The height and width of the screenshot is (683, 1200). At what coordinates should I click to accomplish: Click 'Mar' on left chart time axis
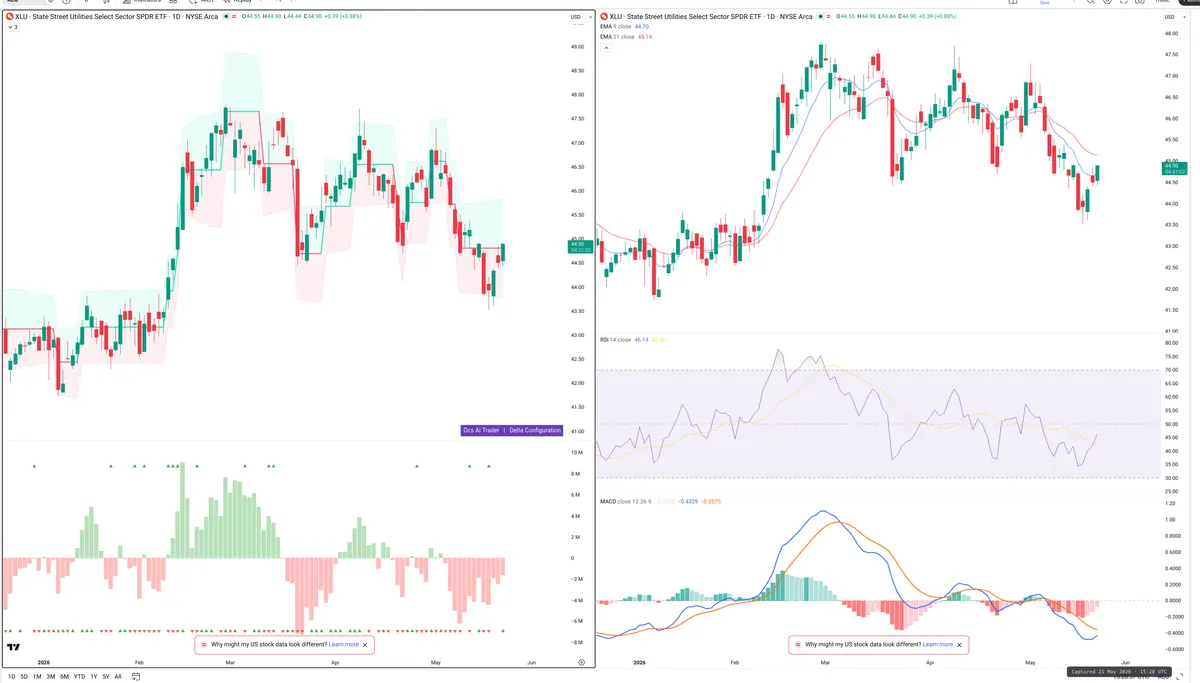[231, 662]
